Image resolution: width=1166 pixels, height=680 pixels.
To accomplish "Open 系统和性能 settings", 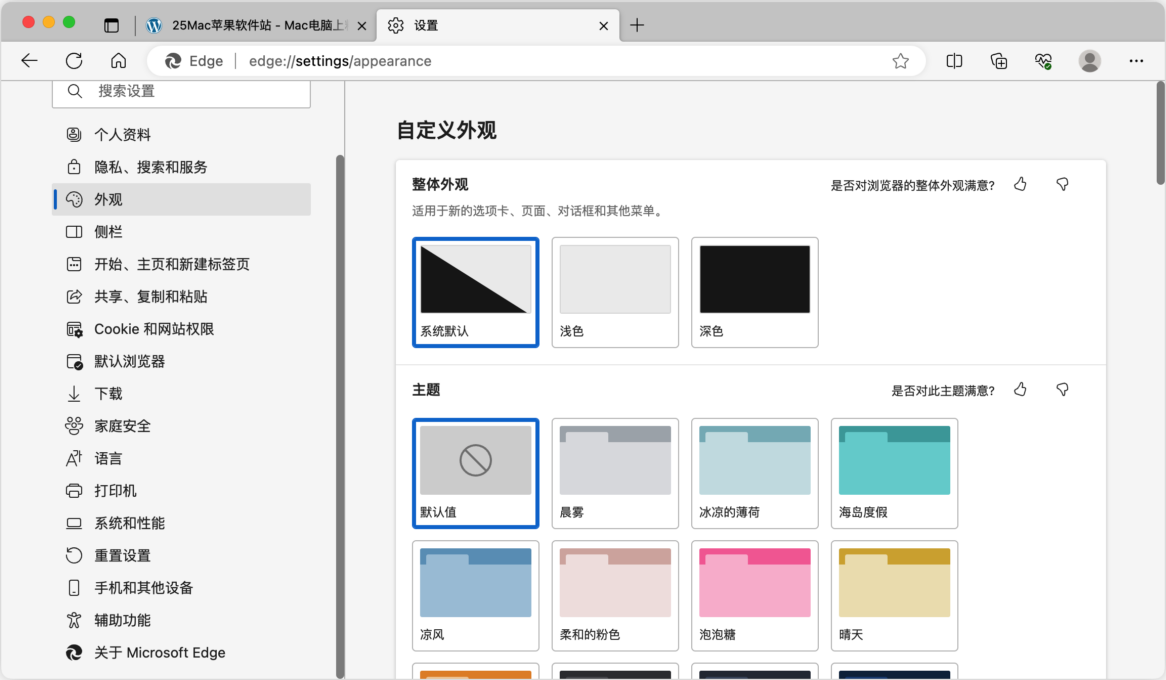I will [x=181, y=523].
